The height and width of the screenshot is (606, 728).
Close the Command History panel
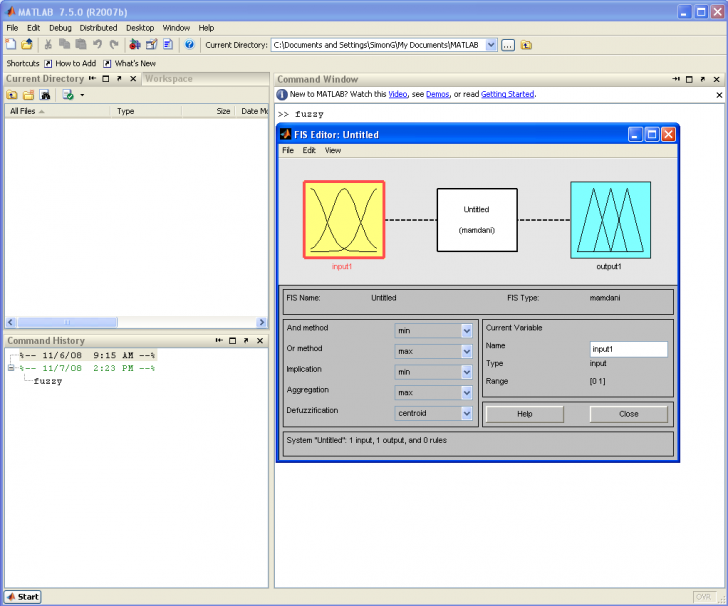click(260, 340)
